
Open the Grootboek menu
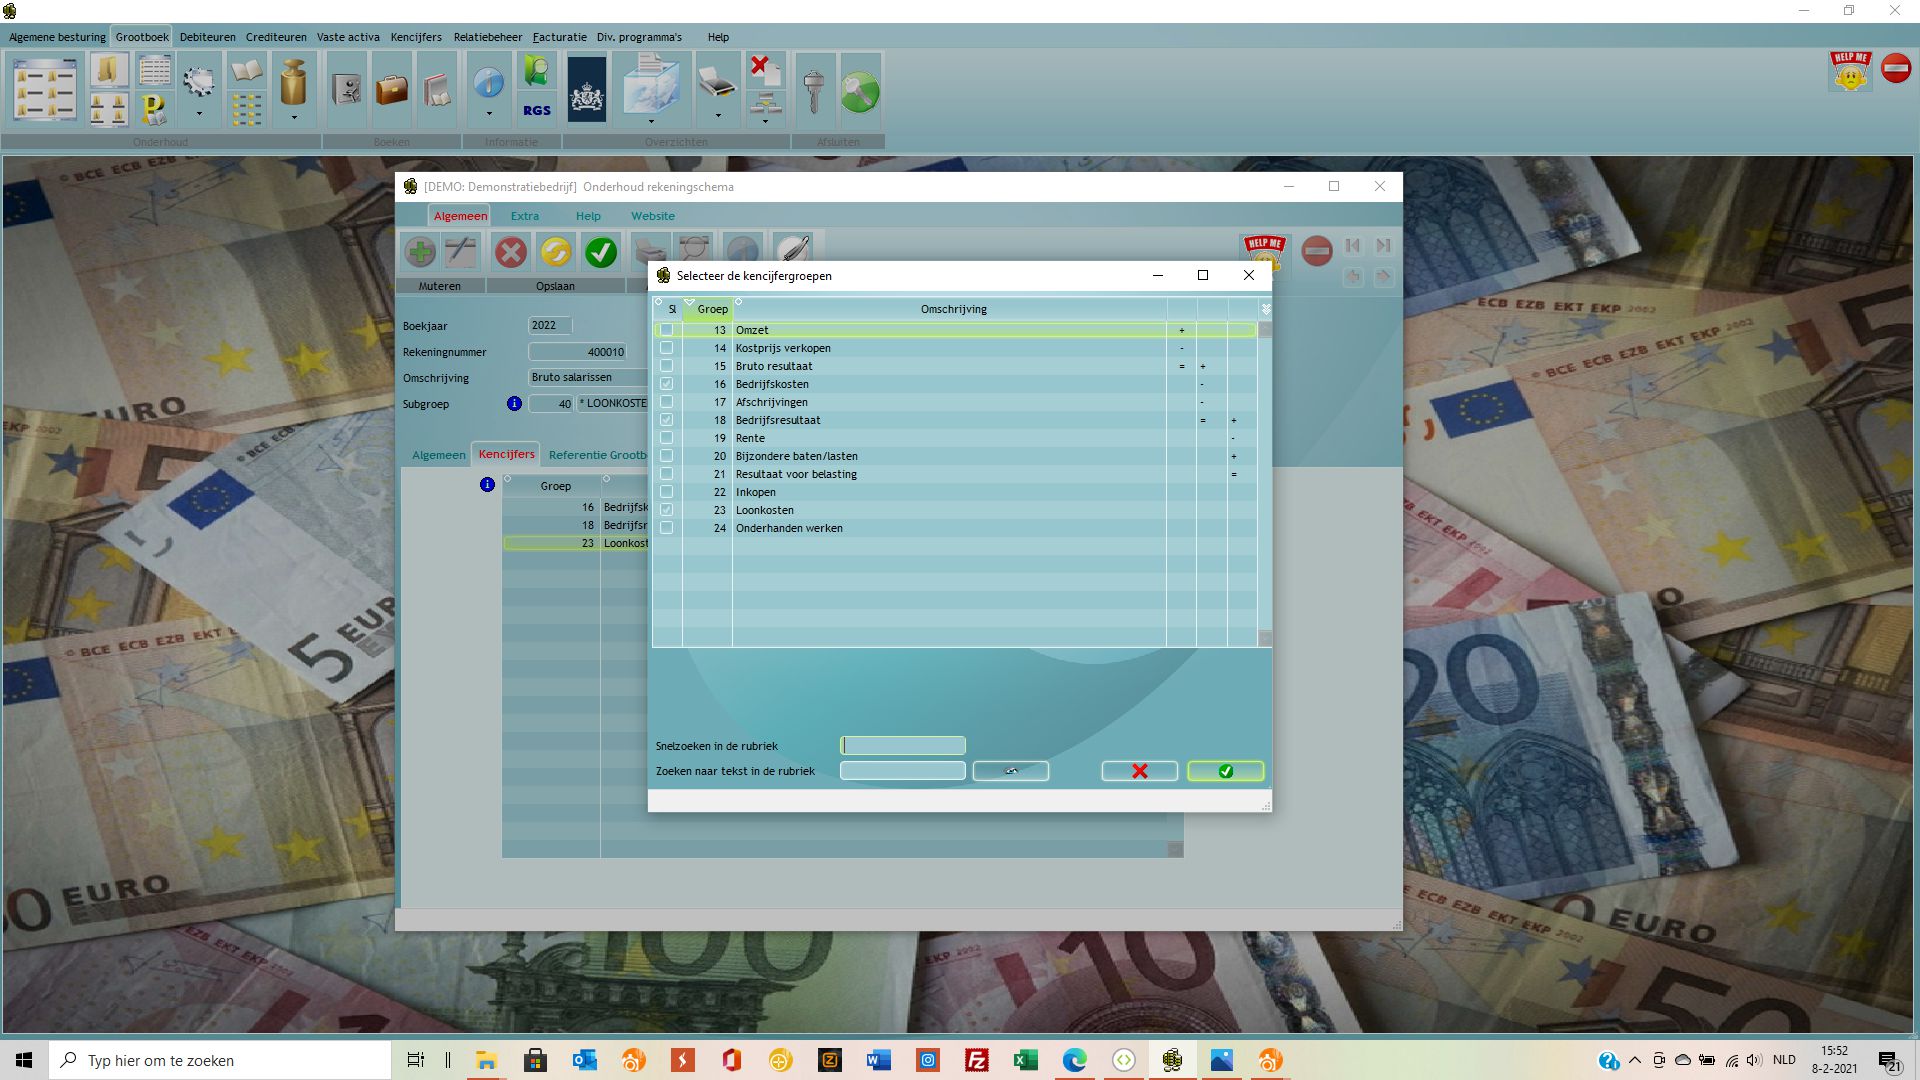[x=142, y=37]
